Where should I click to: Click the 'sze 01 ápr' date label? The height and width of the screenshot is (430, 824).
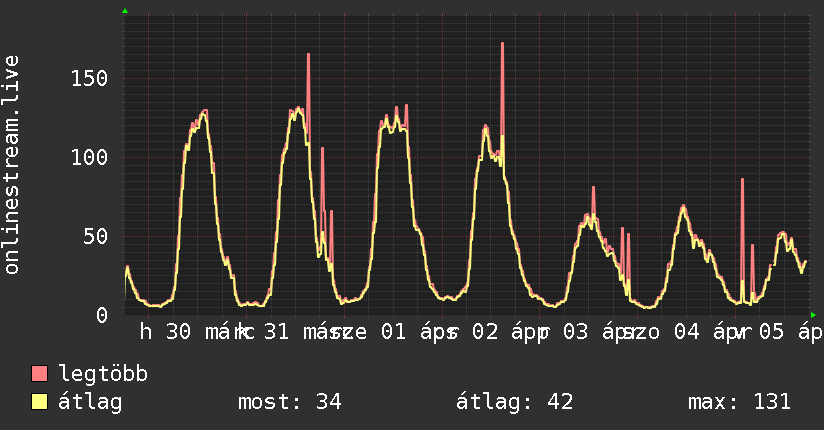pos(394,332)
